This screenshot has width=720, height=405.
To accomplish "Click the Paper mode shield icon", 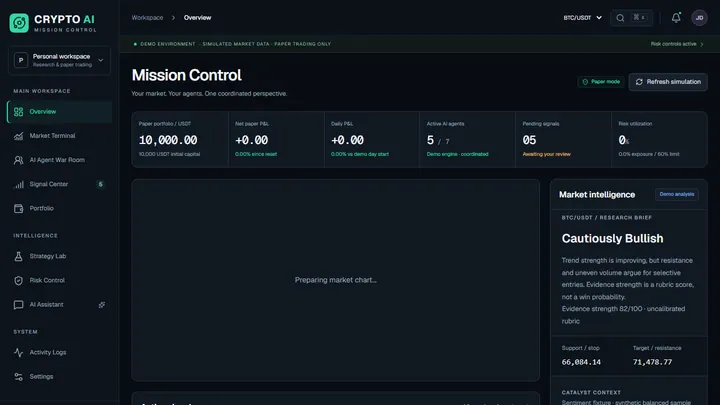I will (585, 82).
